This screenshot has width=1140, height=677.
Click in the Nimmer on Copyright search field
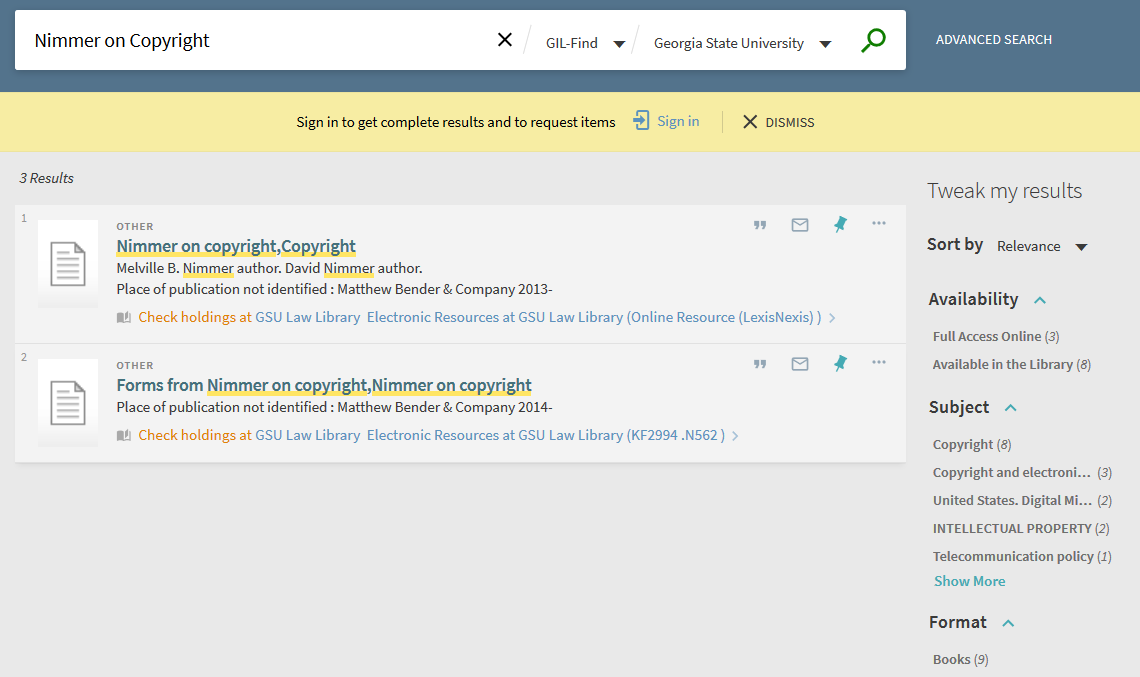pyautogui.click(x=250, y=41)
